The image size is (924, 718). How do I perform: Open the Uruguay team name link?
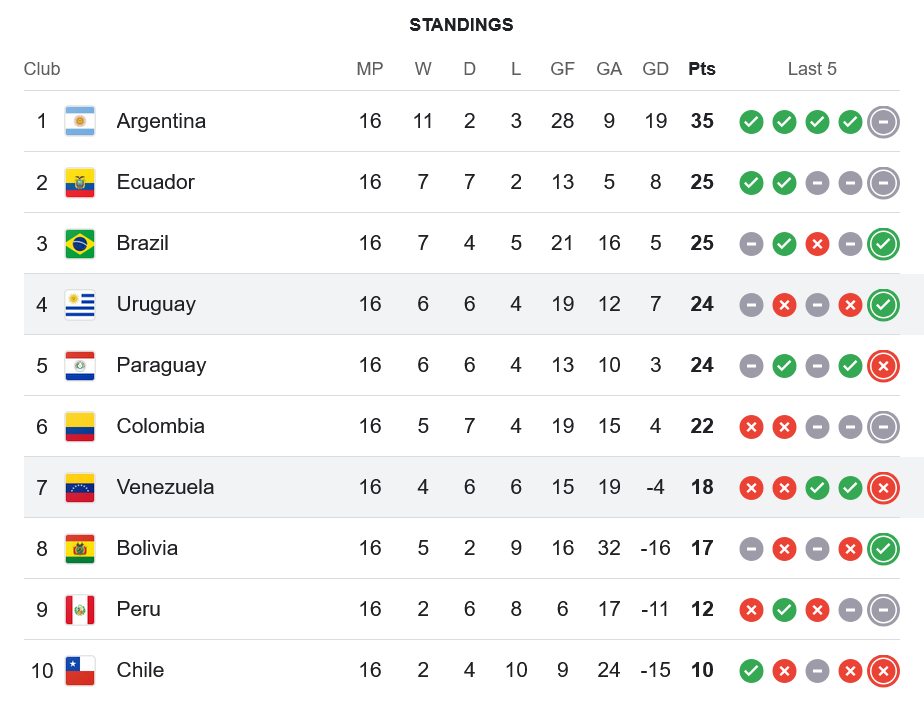(x=156, y=304)
